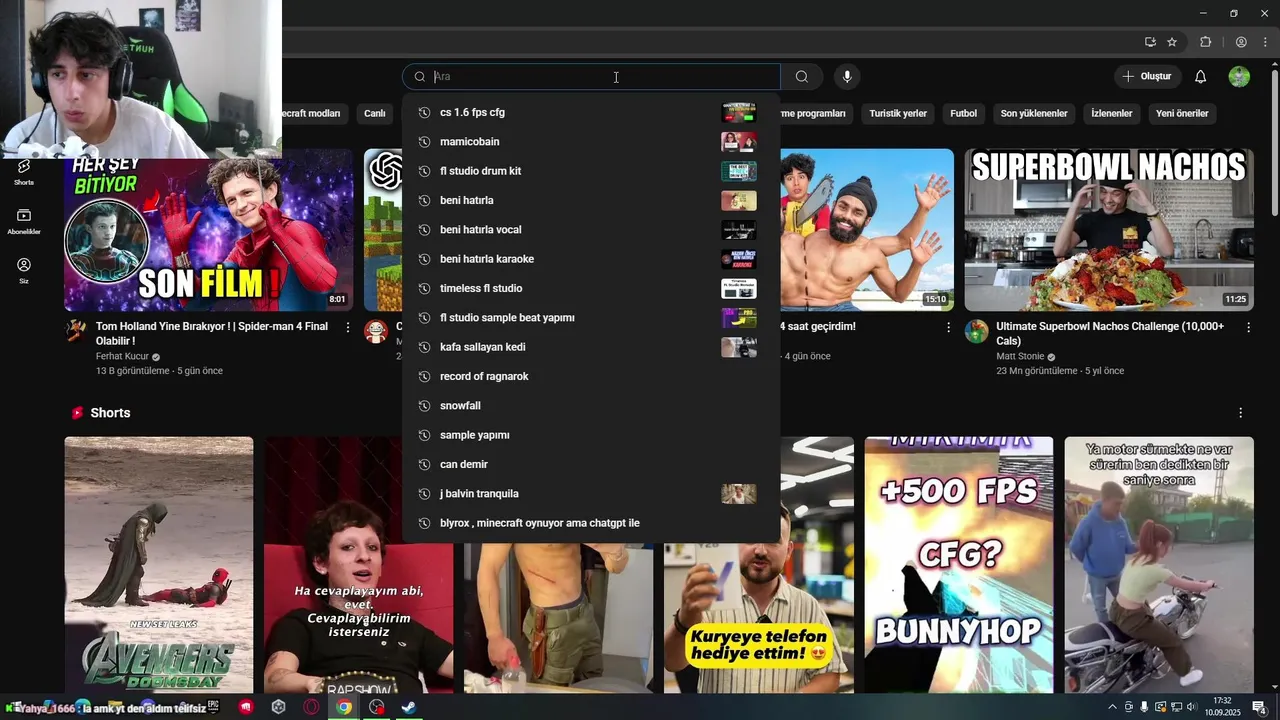Select 'can demir' suggestion
Image resolution: width=1280 pixels, height=720 pixels.
(591, 464)
